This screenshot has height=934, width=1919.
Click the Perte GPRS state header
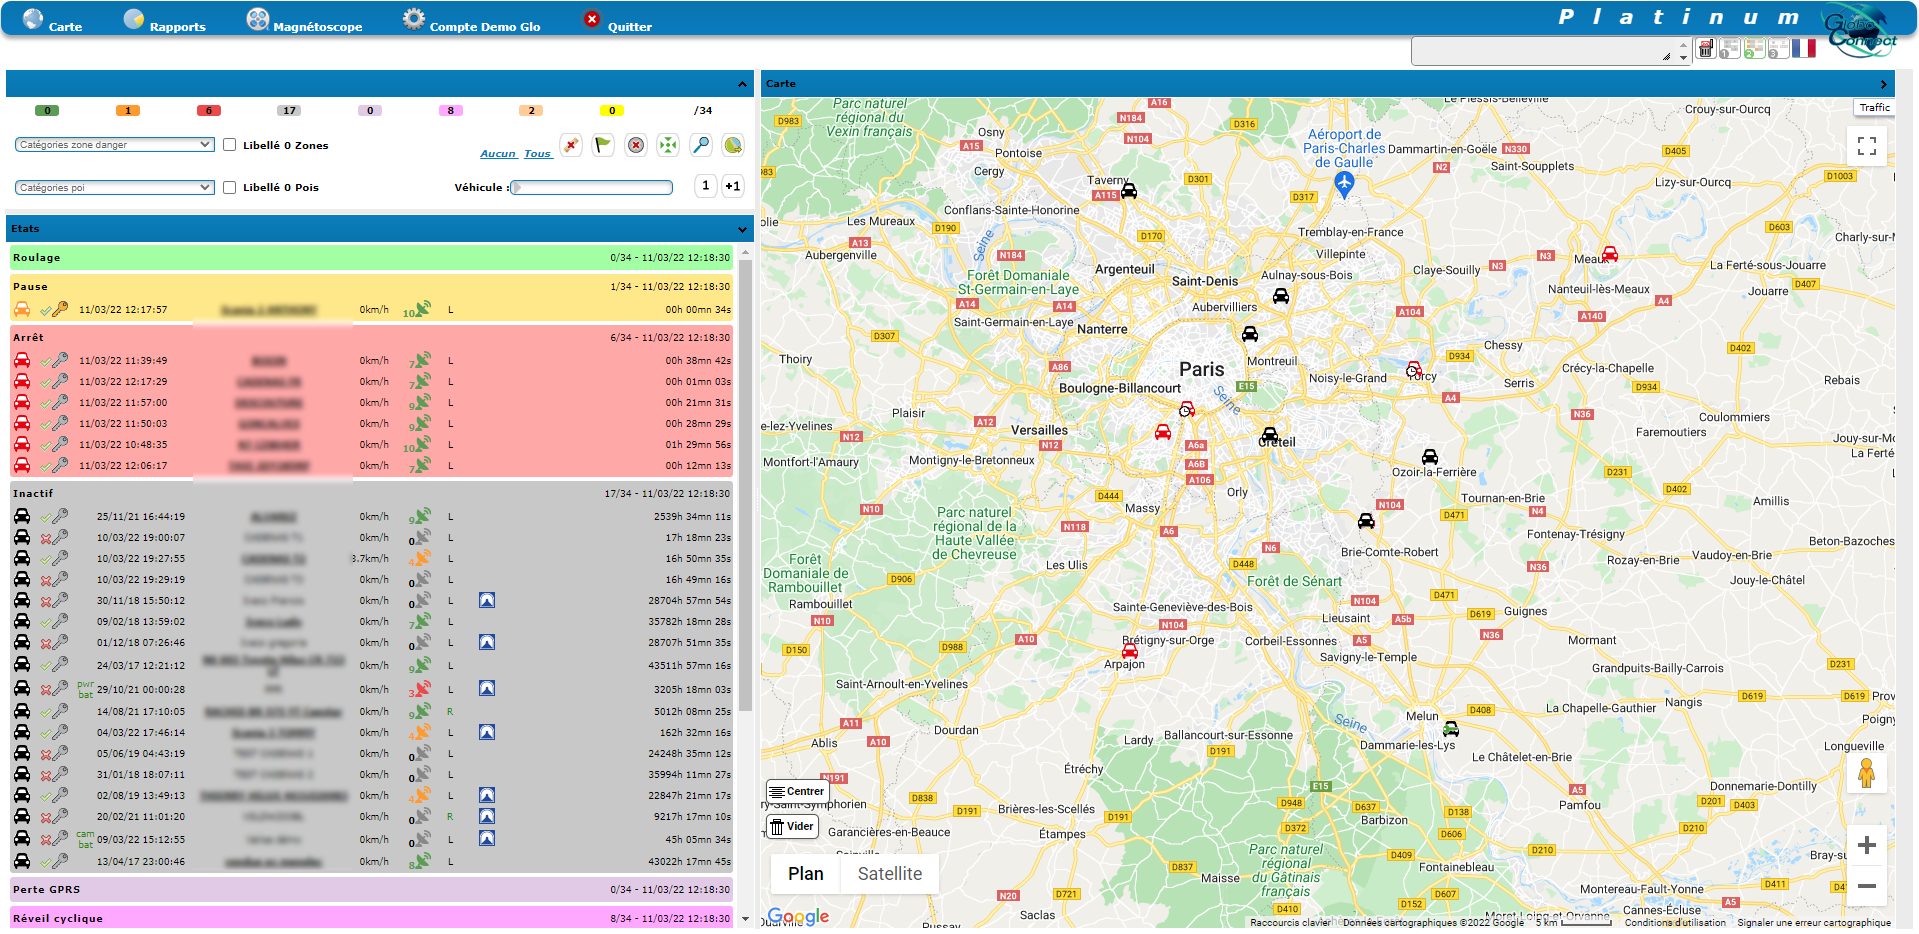pos(371,890)
